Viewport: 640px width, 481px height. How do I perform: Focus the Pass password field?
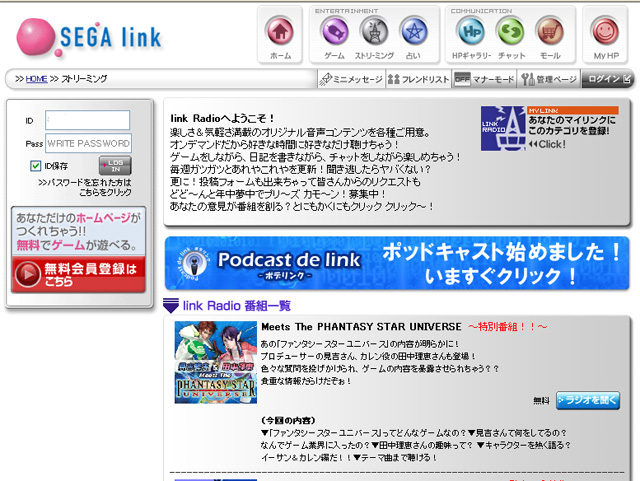[x=88, y=143]
